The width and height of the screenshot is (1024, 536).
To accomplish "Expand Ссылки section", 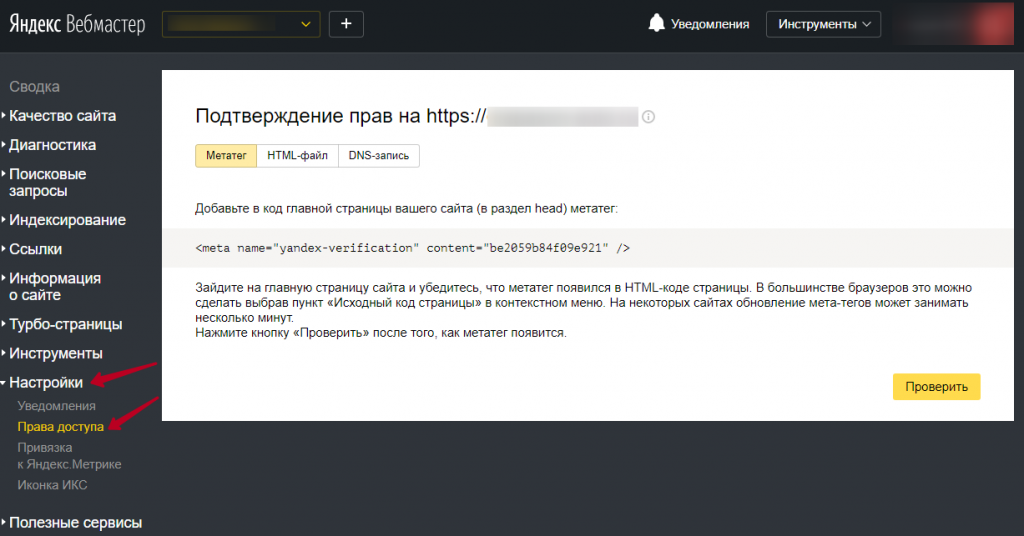I will (35, 249).
